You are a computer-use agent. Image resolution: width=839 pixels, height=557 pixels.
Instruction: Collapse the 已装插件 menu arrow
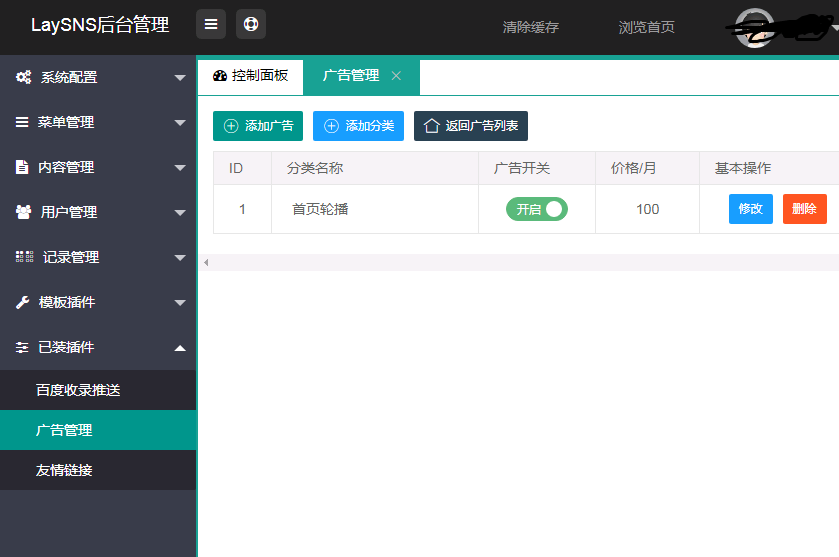pos(180,347)
